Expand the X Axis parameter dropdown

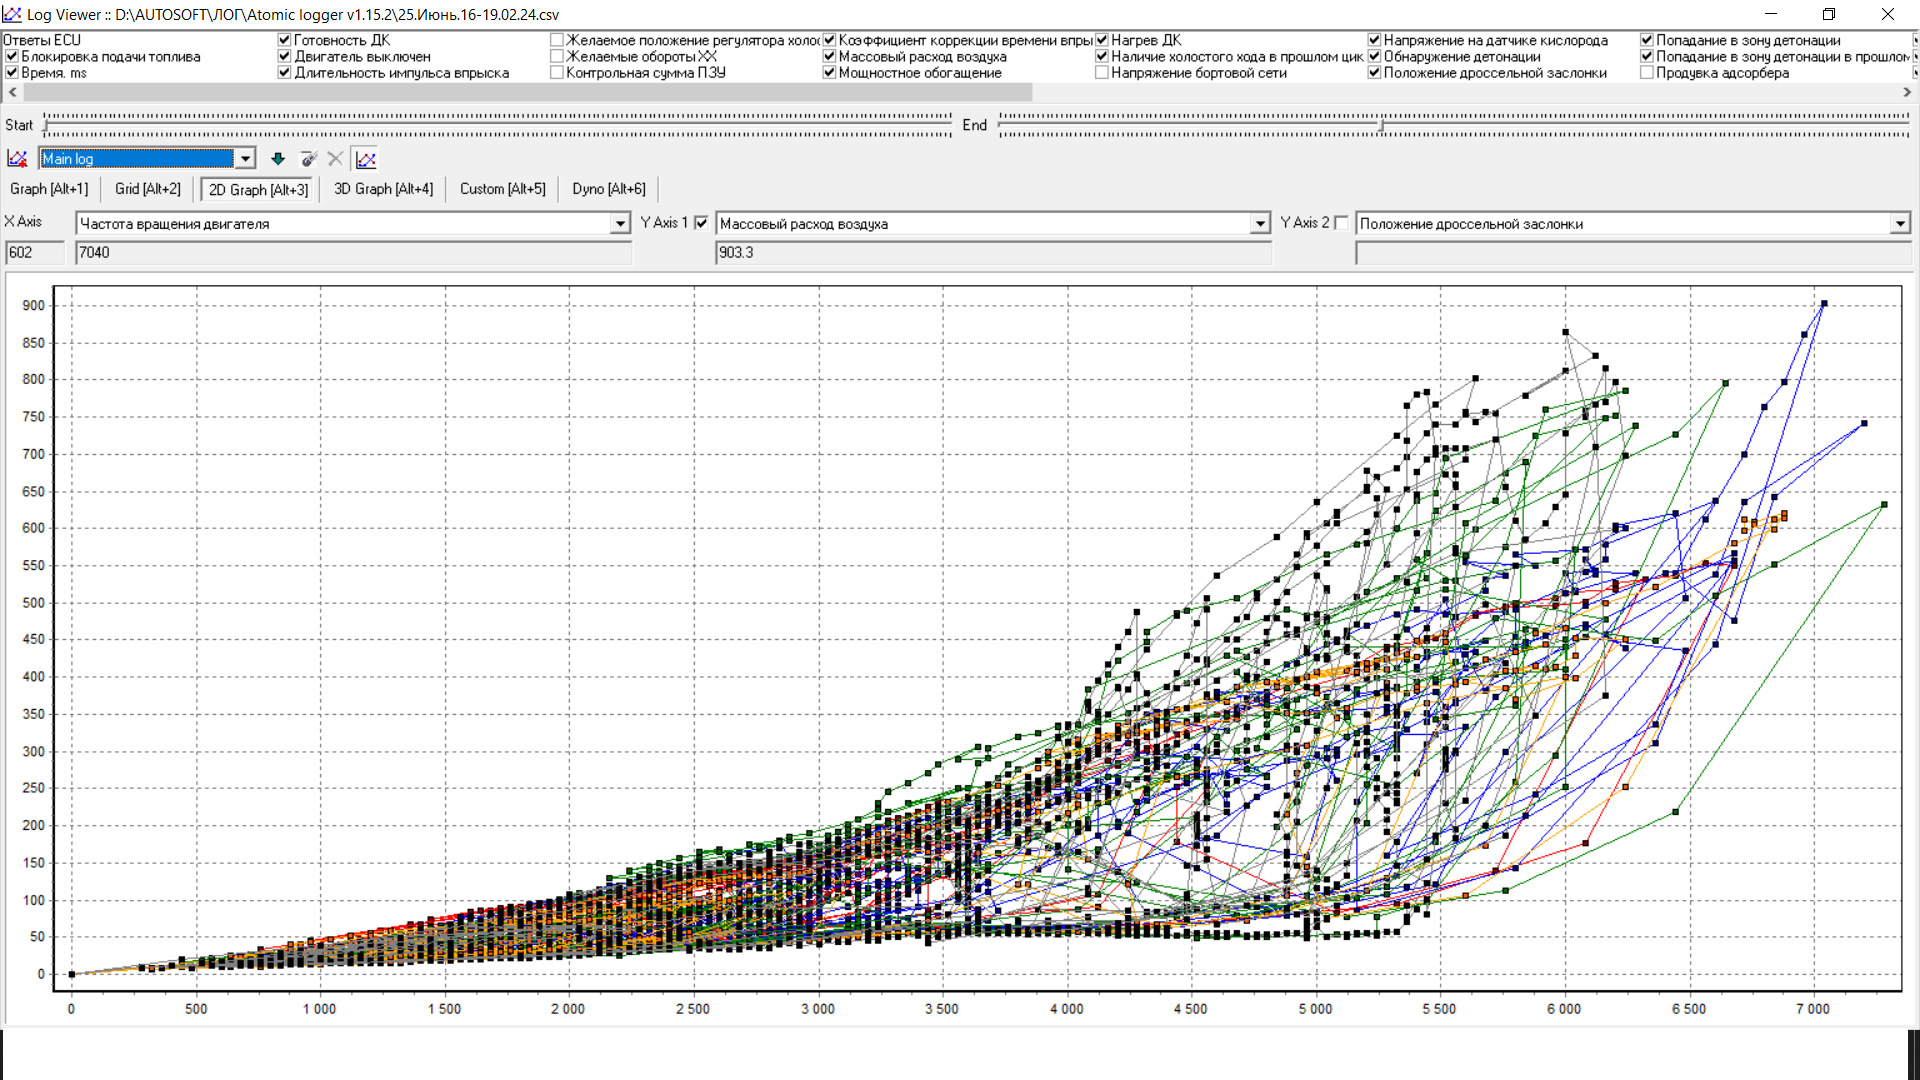click(620, 224)
